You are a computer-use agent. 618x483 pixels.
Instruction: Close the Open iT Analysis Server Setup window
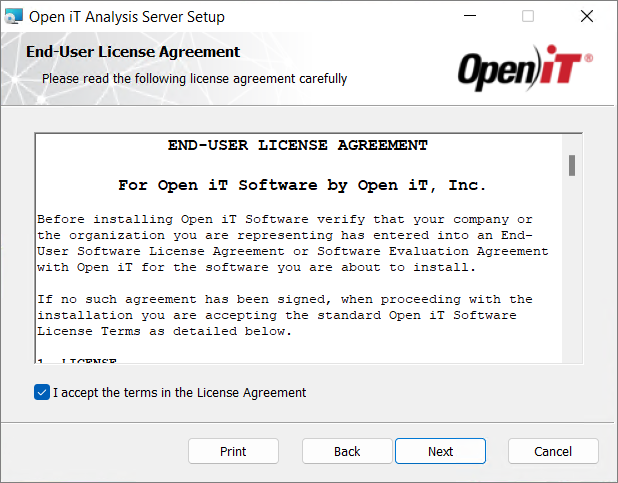pos(587,16)
